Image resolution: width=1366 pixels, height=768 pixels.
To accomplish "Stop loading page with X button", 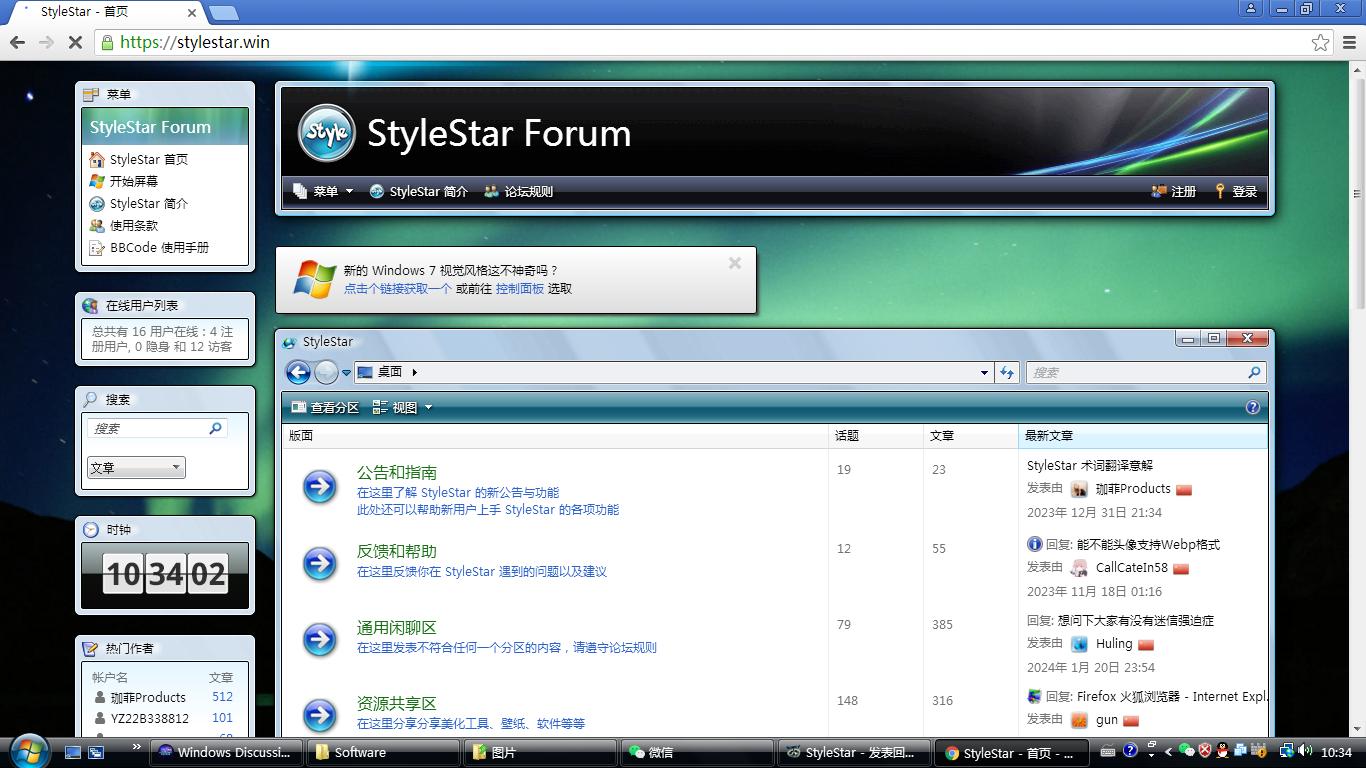I will point(76,42).
